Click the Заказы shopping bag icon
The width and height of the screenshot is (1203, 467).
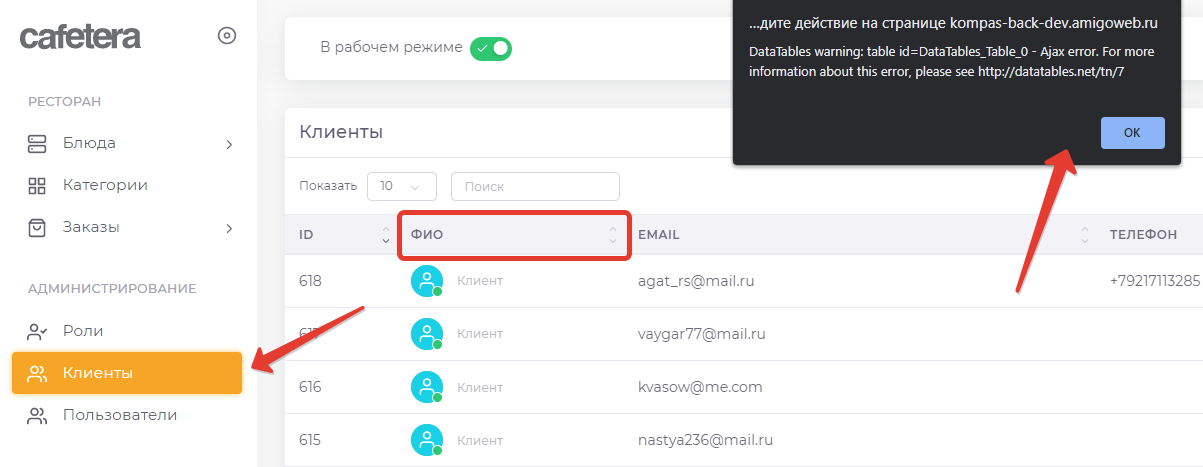click(x=37, y=227)
